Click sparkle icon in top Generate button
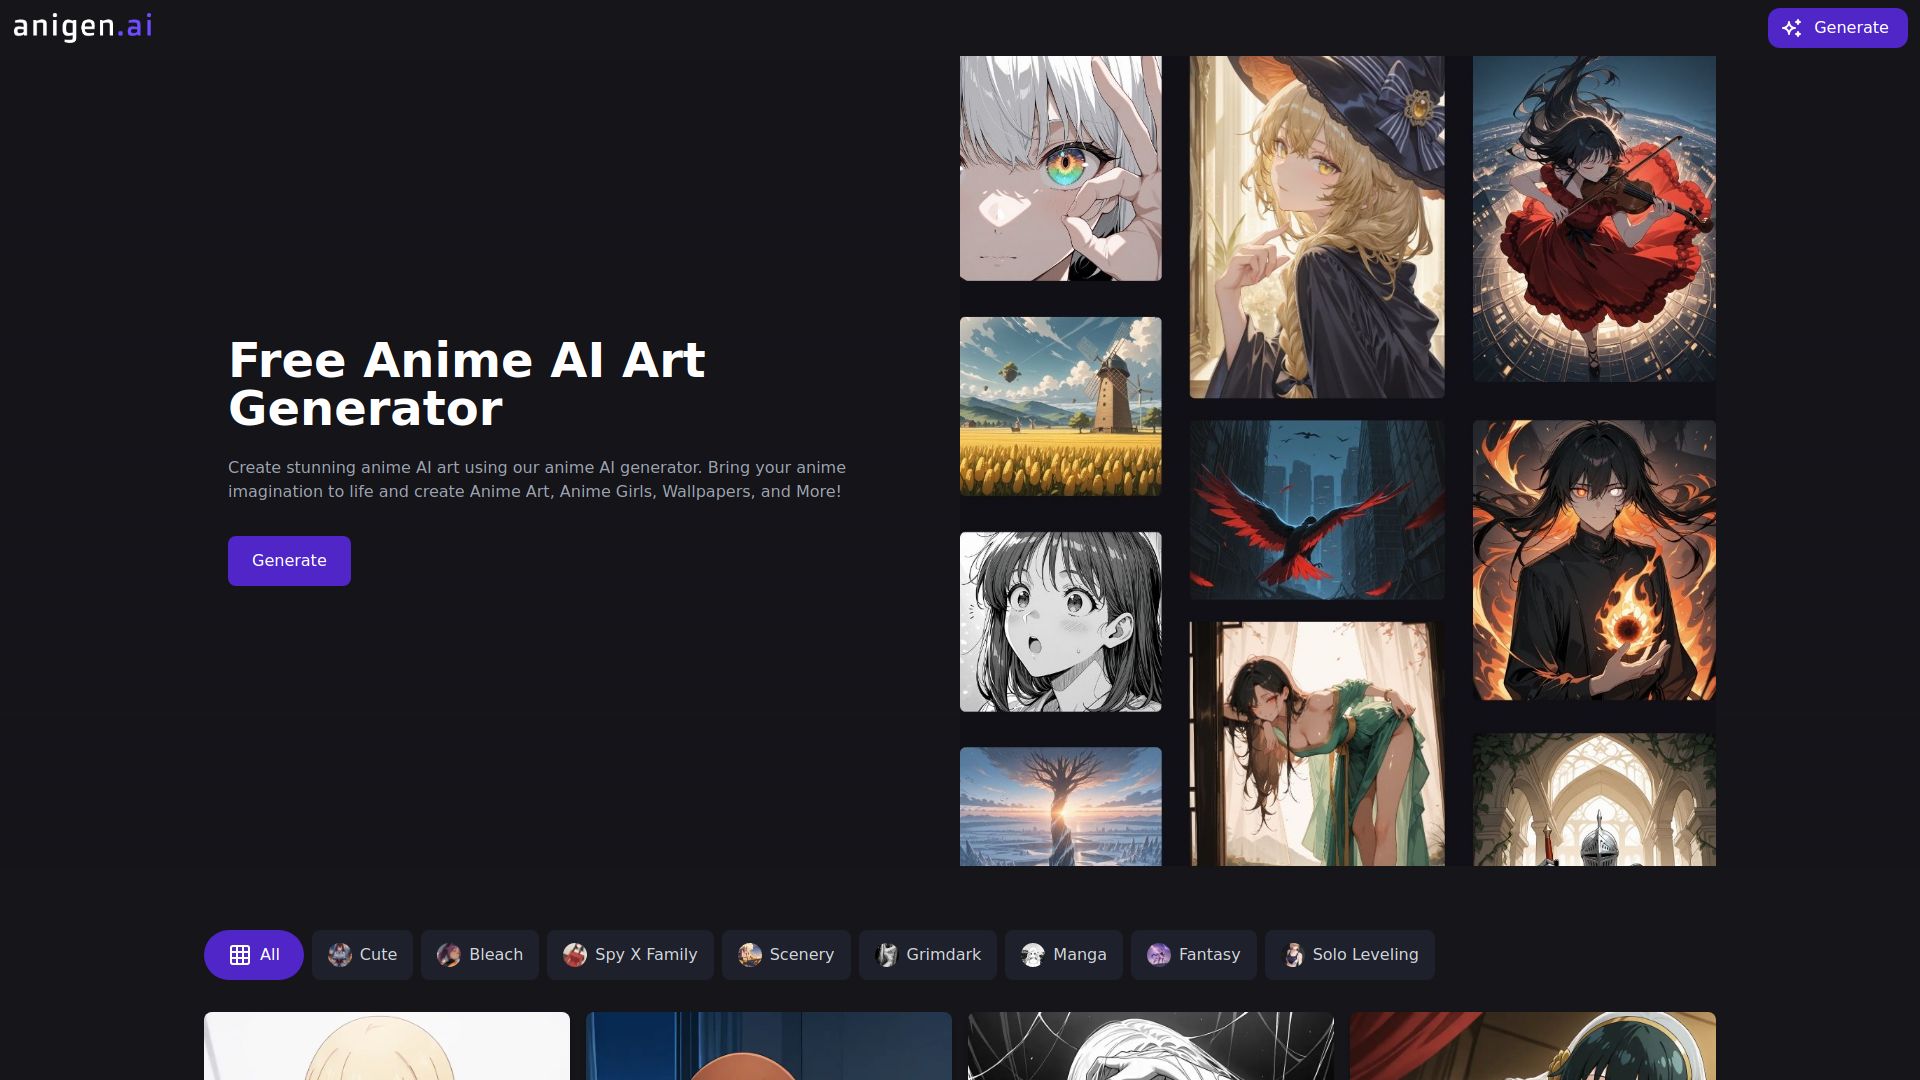The height and width of the screenshot is (1080, 1920). point(1792,28)
